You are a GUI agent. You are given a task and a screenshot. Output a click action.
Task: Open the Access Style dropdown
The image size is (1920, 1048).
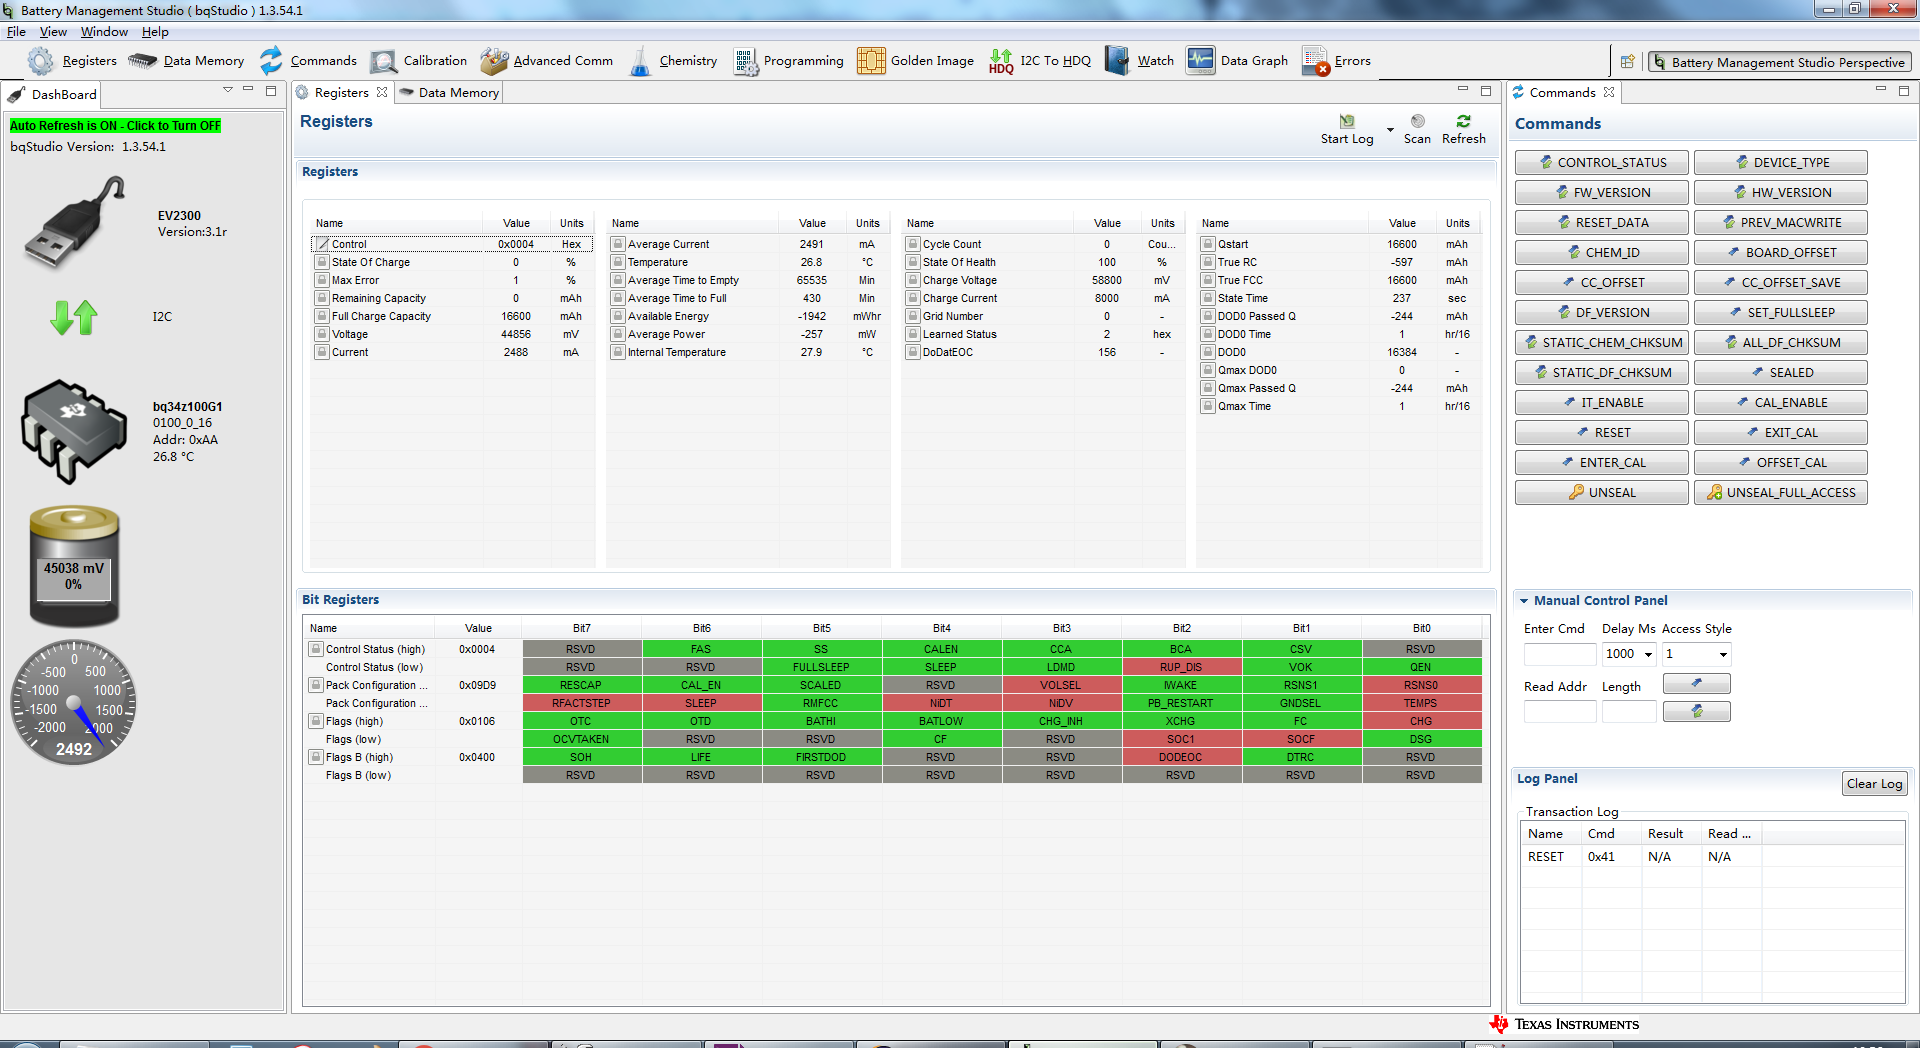point(1723,654)
